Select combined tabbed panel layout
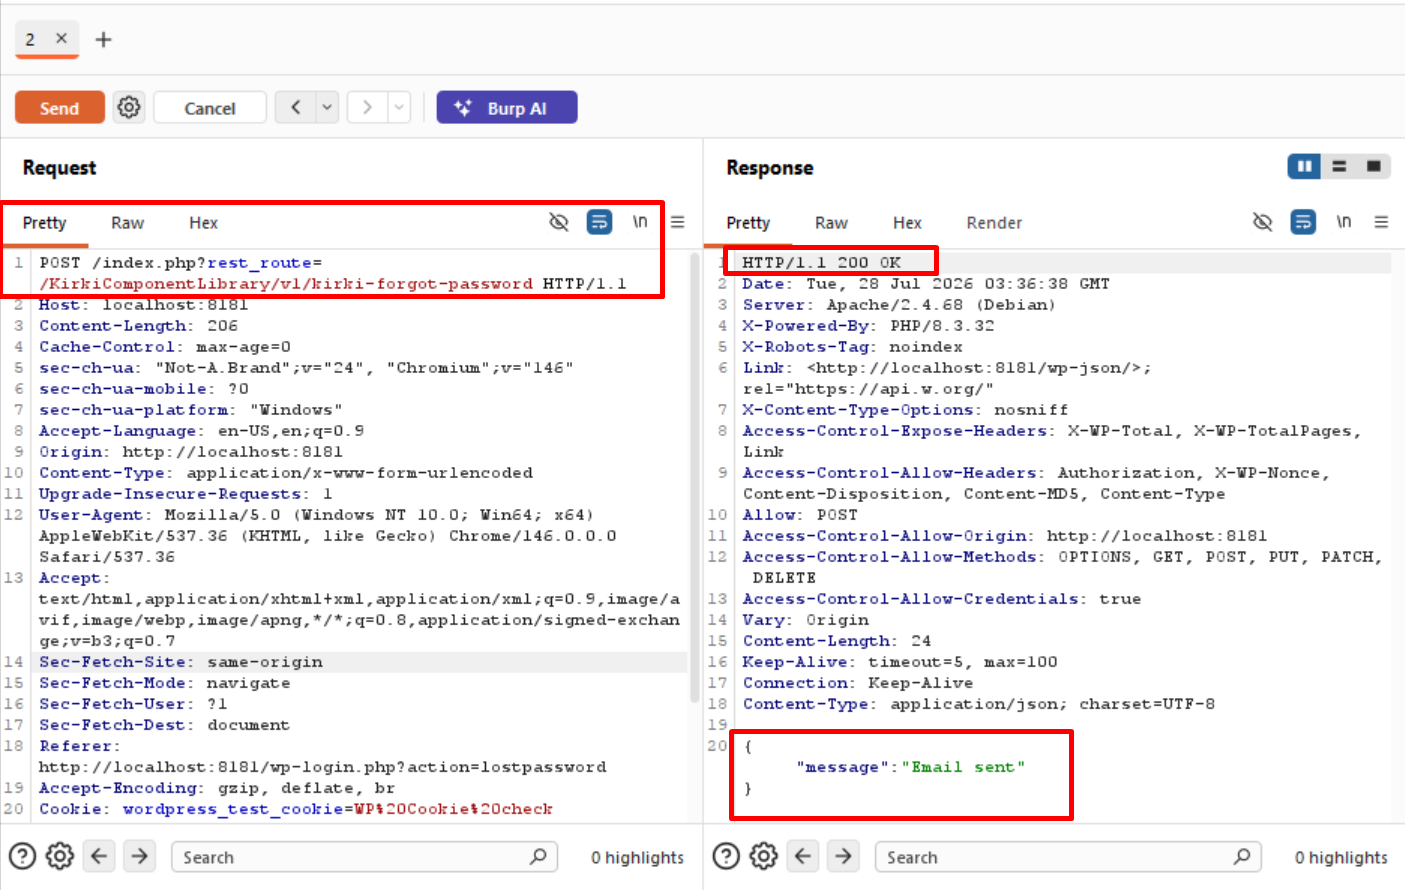 click(1374, 166)
